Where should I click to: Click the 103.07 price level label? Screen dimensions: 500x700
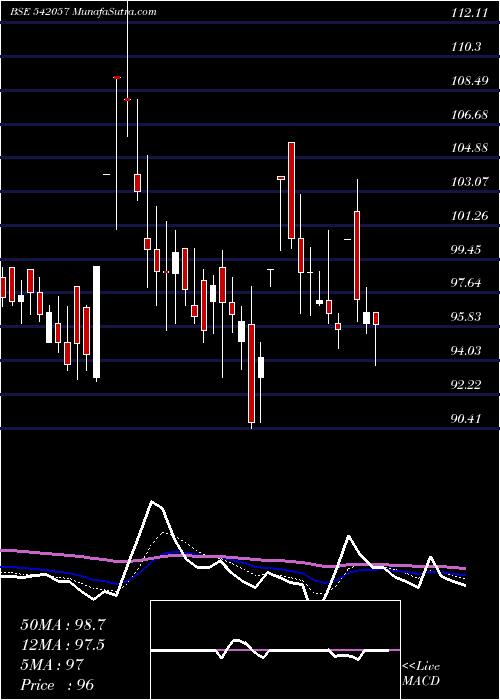[x=469, y=182]
